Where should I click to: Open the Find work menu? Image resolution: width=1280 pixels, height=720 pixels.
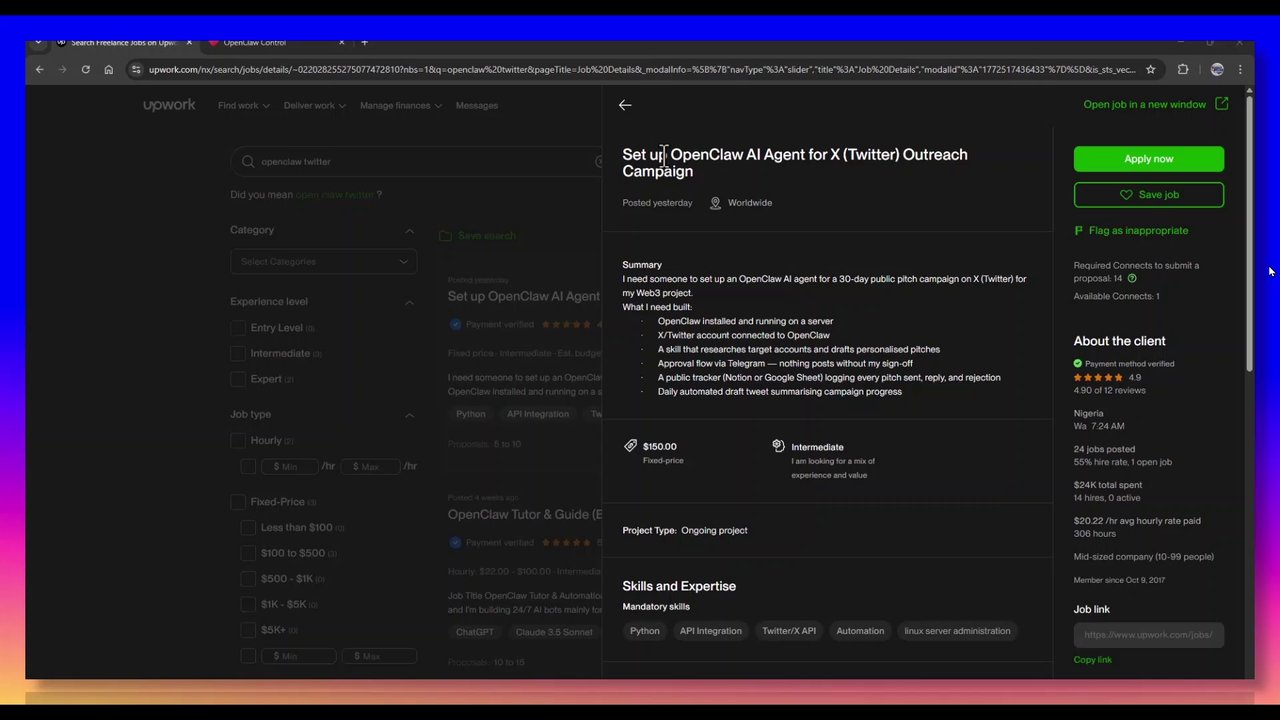244,105
